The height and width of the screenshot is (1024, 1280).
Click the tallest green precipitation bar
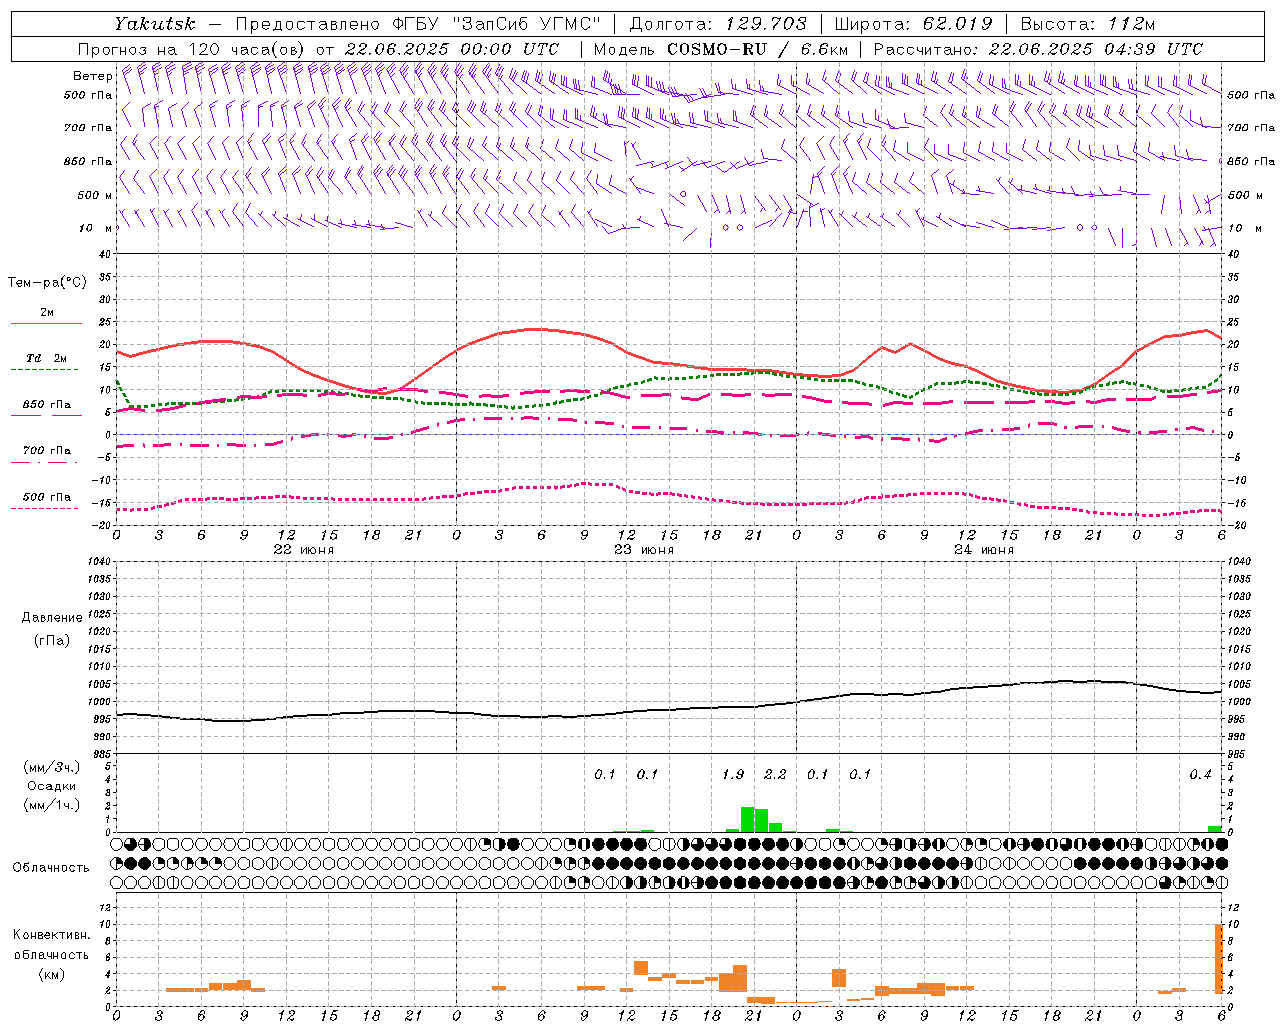coord(747,819)
